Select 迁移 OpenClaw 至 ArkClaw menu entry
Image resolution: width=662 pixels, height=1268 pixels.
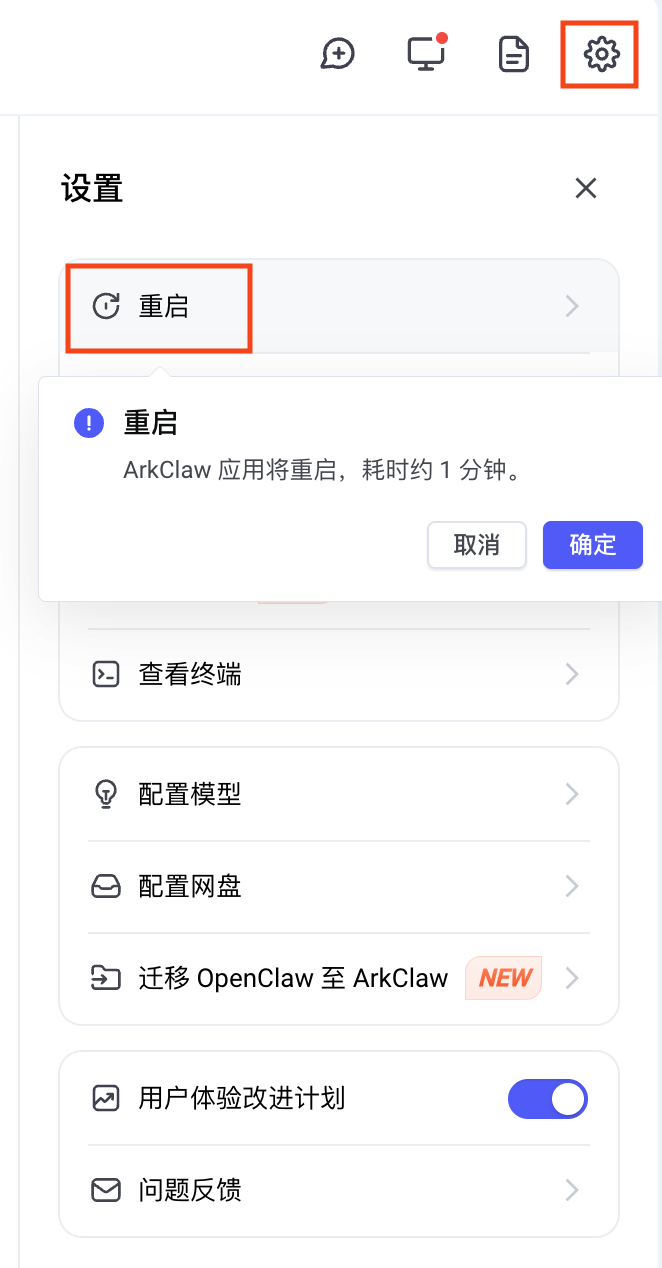click(x=293, y=978)
